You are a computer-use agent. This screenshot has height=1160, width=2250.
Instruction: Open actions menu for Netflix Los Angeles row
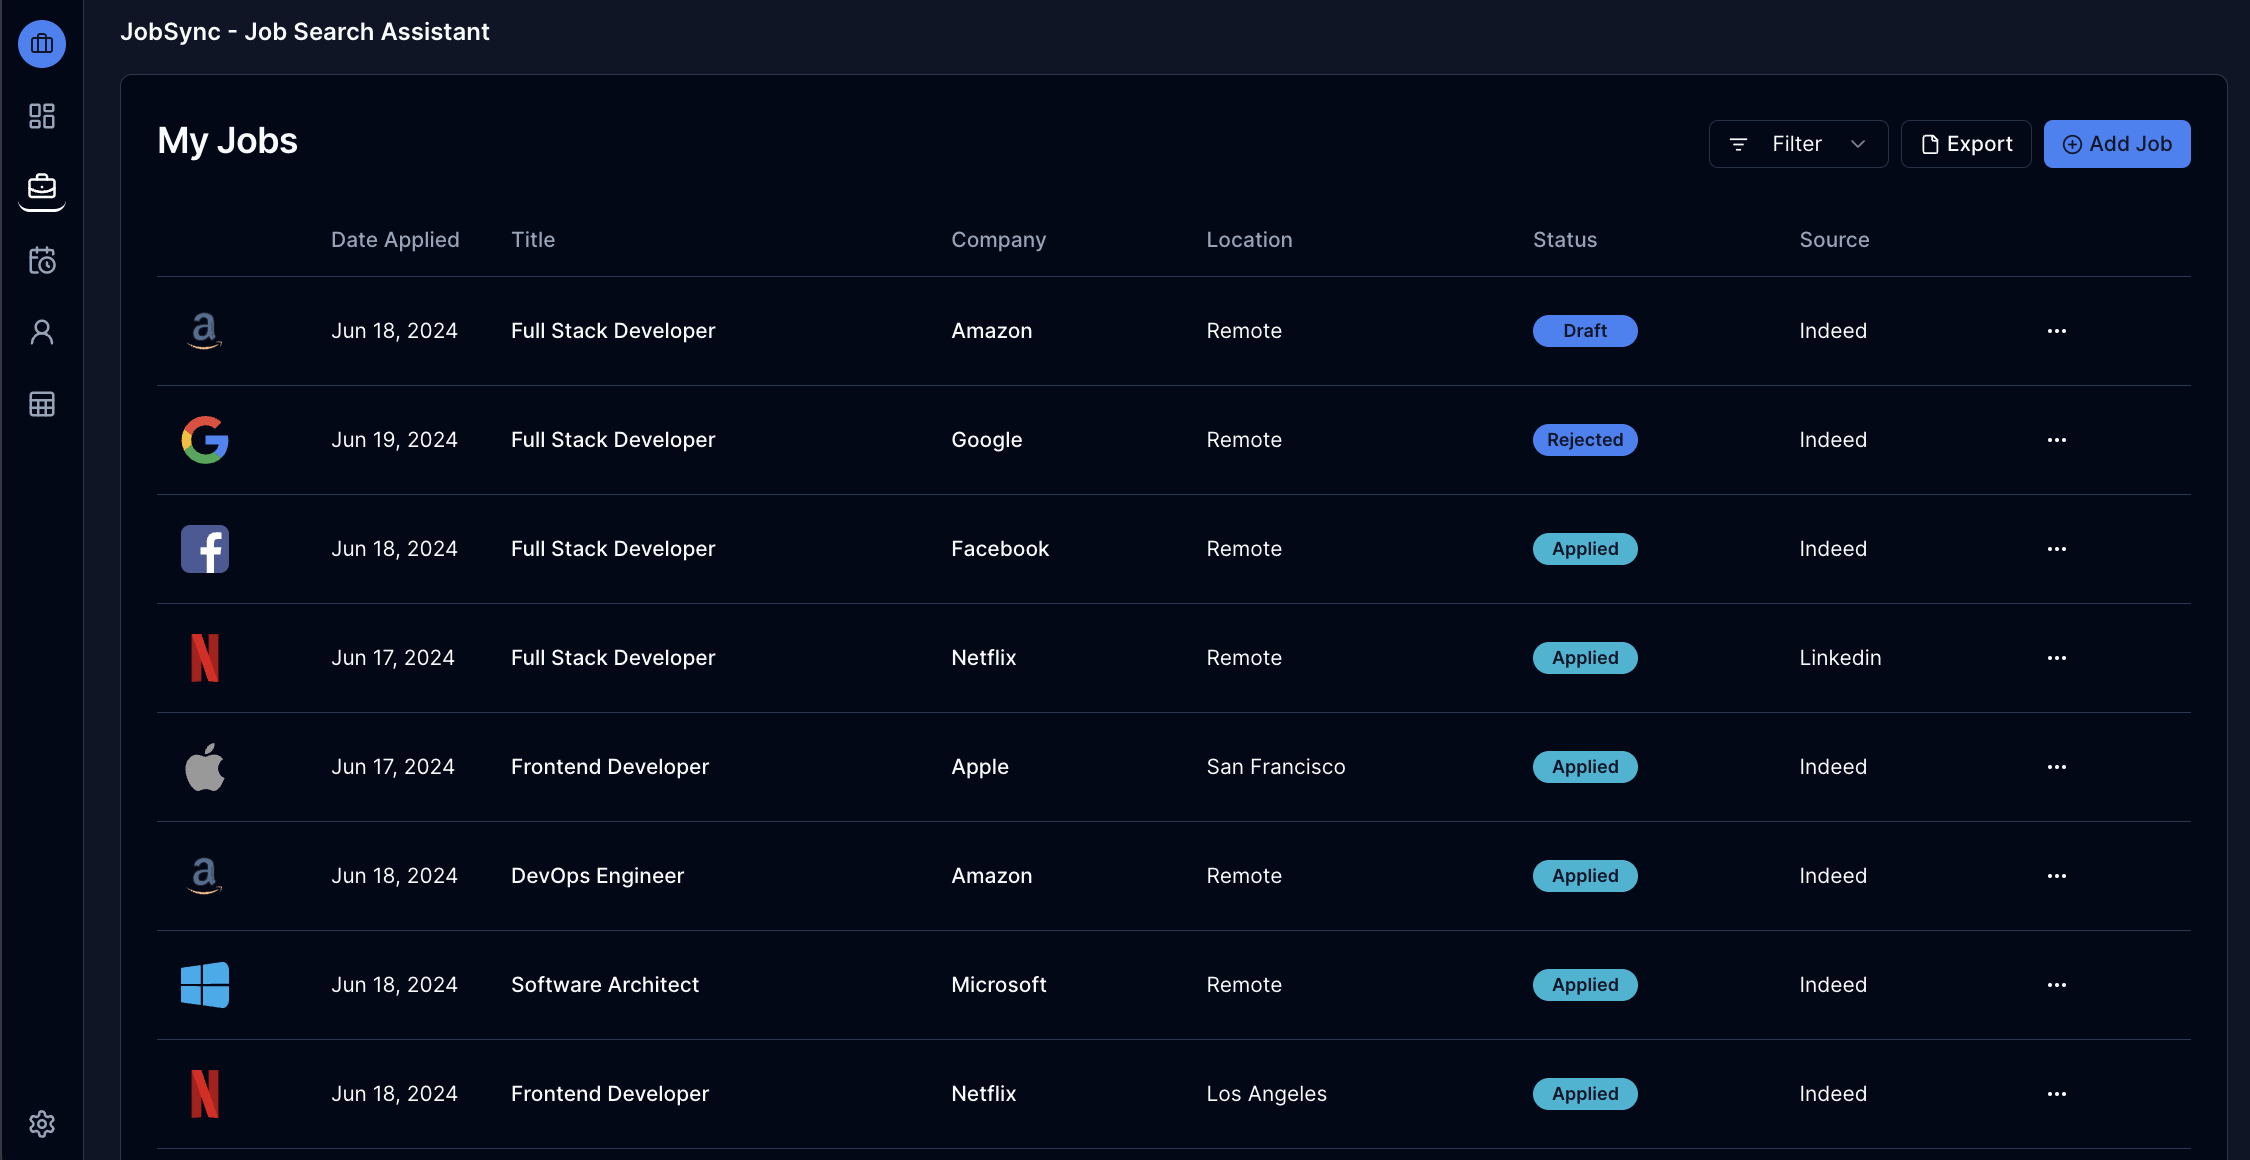coord(2057,1094)
